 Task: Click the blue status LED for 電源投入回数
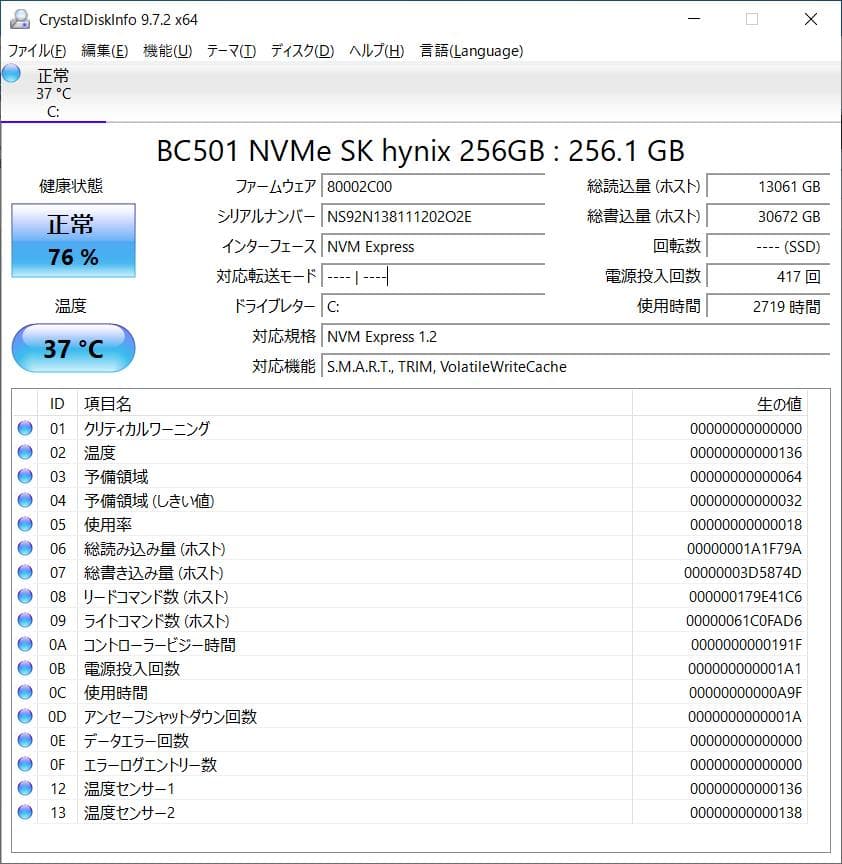24,669
